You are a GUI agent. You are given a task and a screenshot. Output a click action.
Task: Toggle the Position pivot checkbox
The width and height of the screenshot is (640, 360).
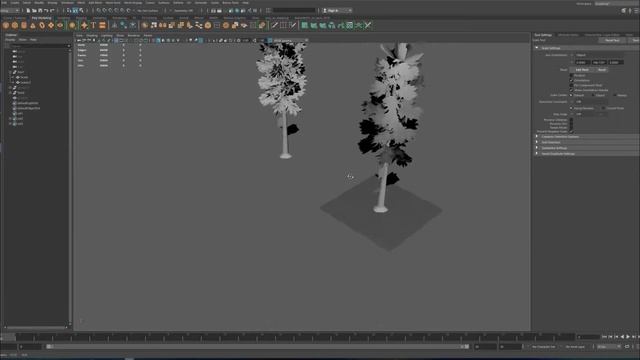tap(571, 76)
